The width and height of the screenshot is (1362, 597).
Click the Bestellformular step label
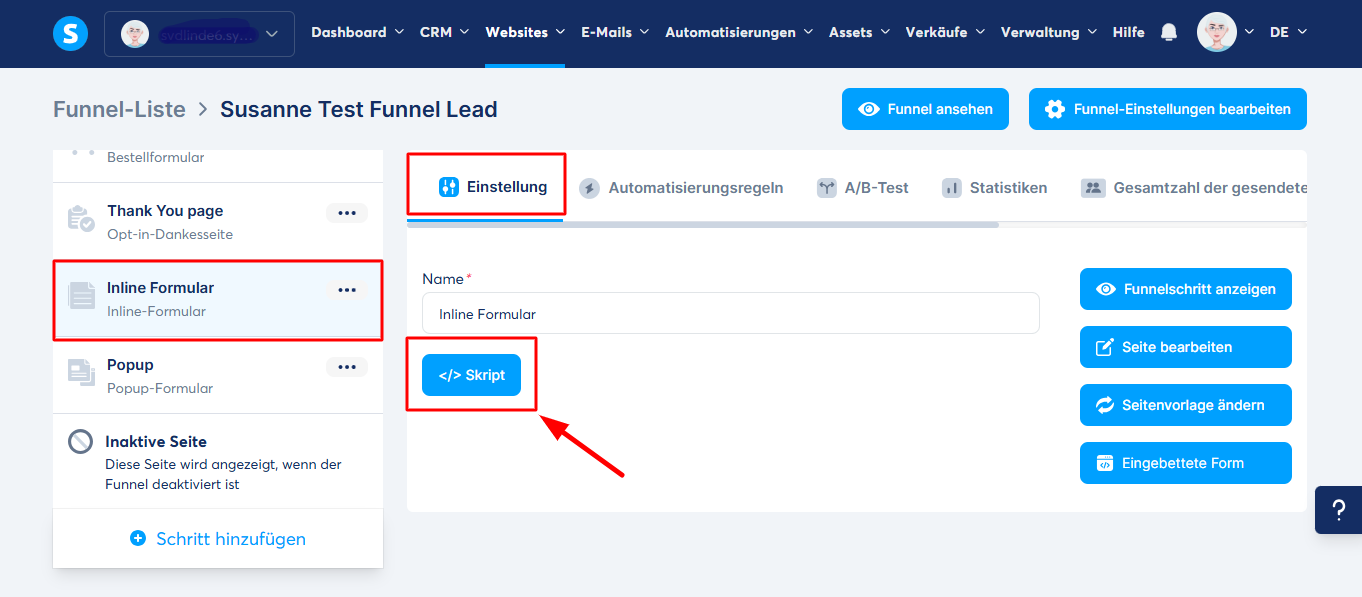[x=156, y=157]
